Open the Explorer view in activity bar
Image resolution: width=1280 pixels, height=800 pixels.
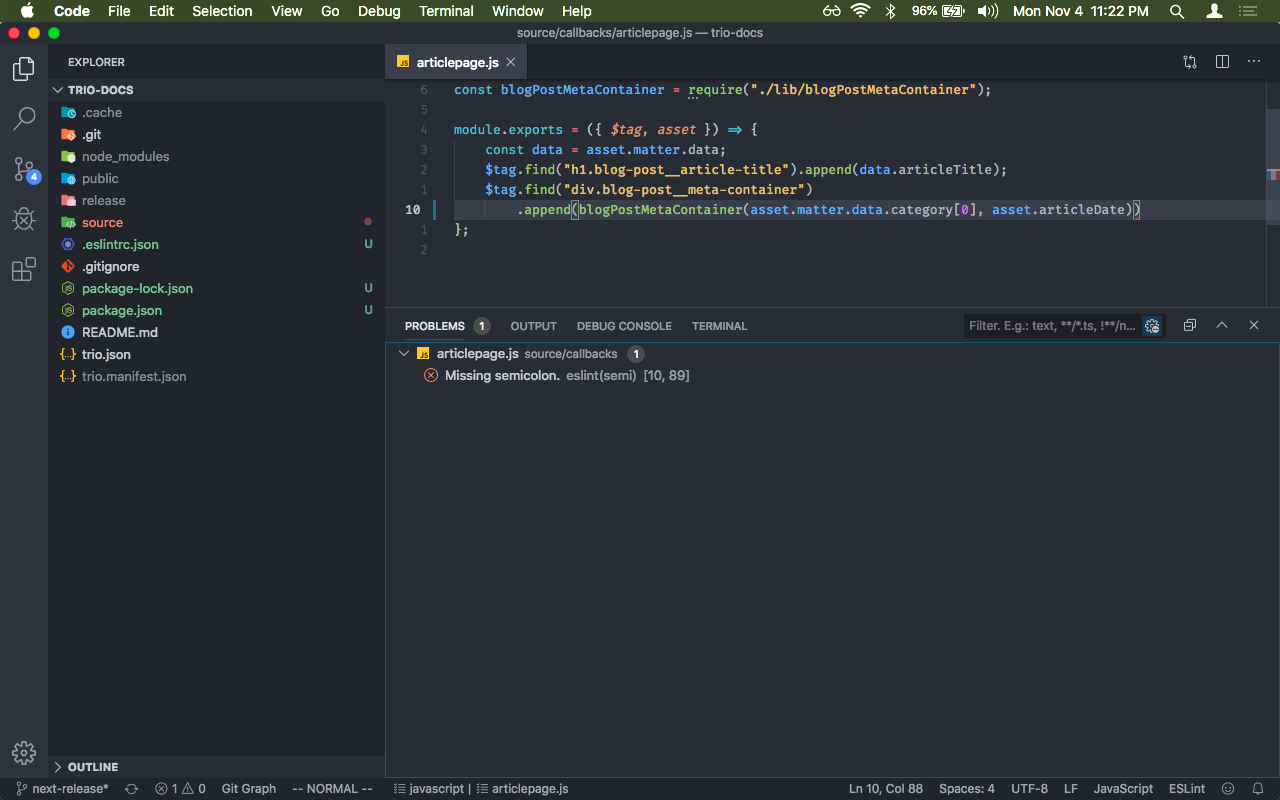[x=24, y=69]
